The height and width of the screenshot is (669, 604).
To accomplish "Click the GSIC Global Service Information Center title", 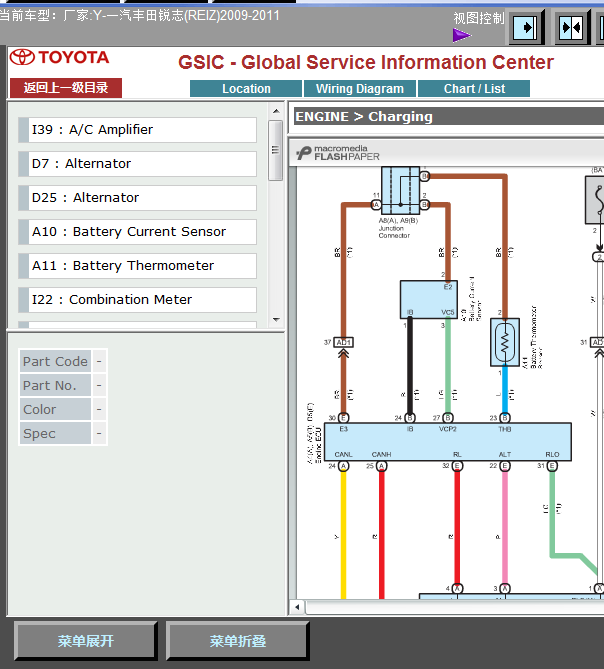I will (x=366, y=62).
